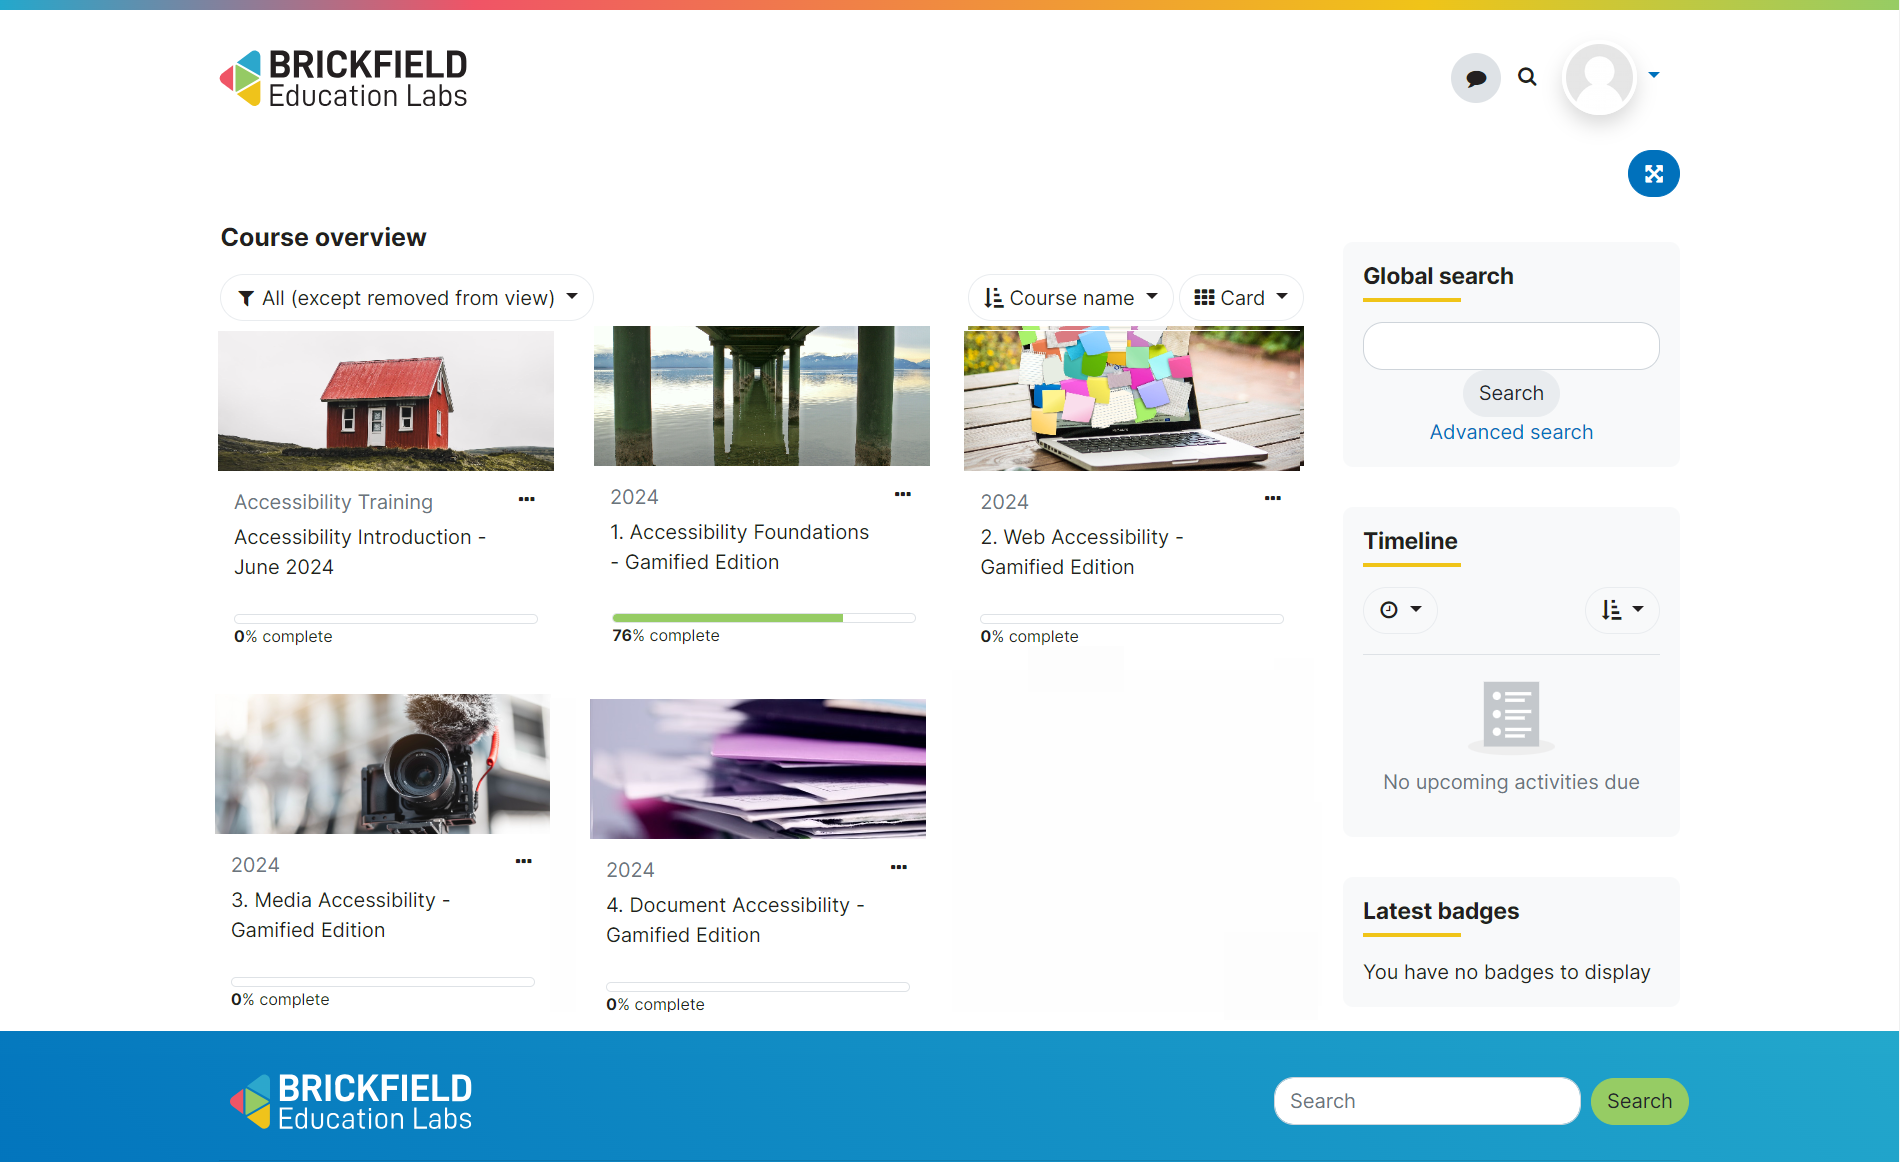This screenshot has height=1162, width=1900.
Task: Open '3. Media Accessibility - Gamified Edition' link
Action: 341,915
